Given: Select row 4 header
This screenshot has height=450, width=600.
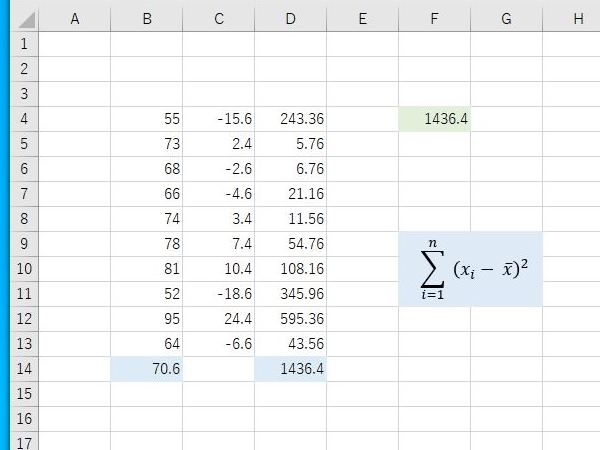Looking at the screenshot, I should tap(24, 119).
